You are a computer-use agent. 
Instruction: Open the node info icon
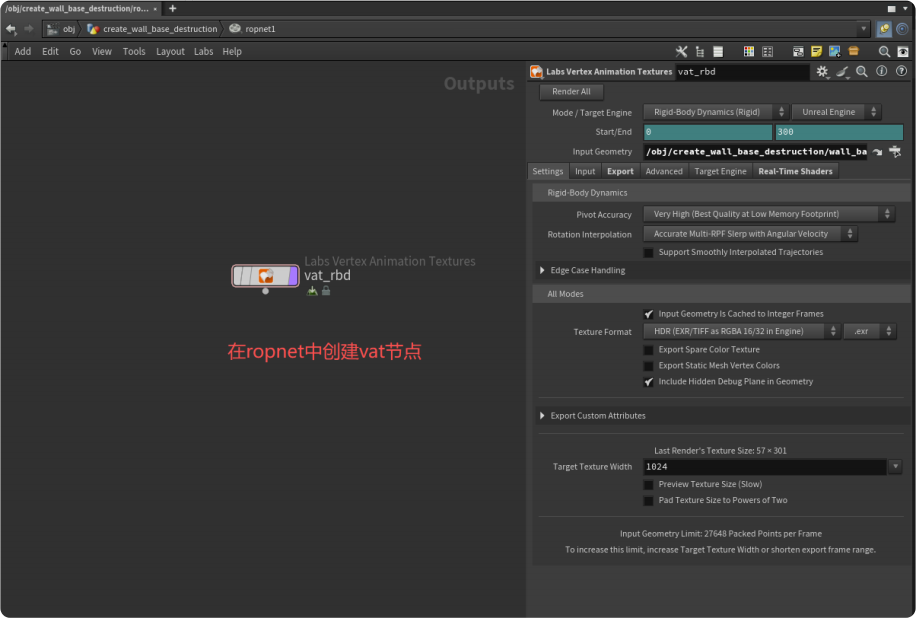(881, 72)
